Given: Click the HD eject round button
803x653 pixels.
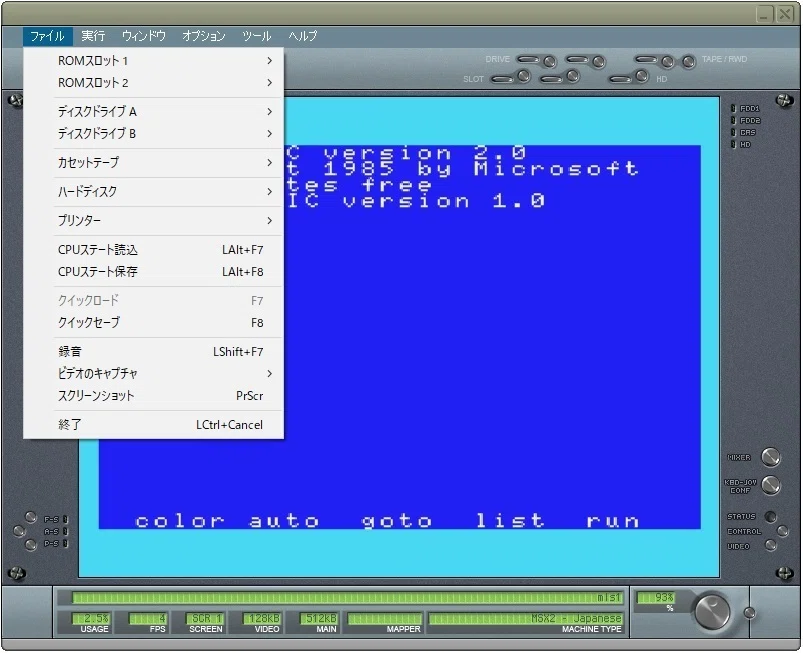Looking at the screenshot, I should [642, 76].
